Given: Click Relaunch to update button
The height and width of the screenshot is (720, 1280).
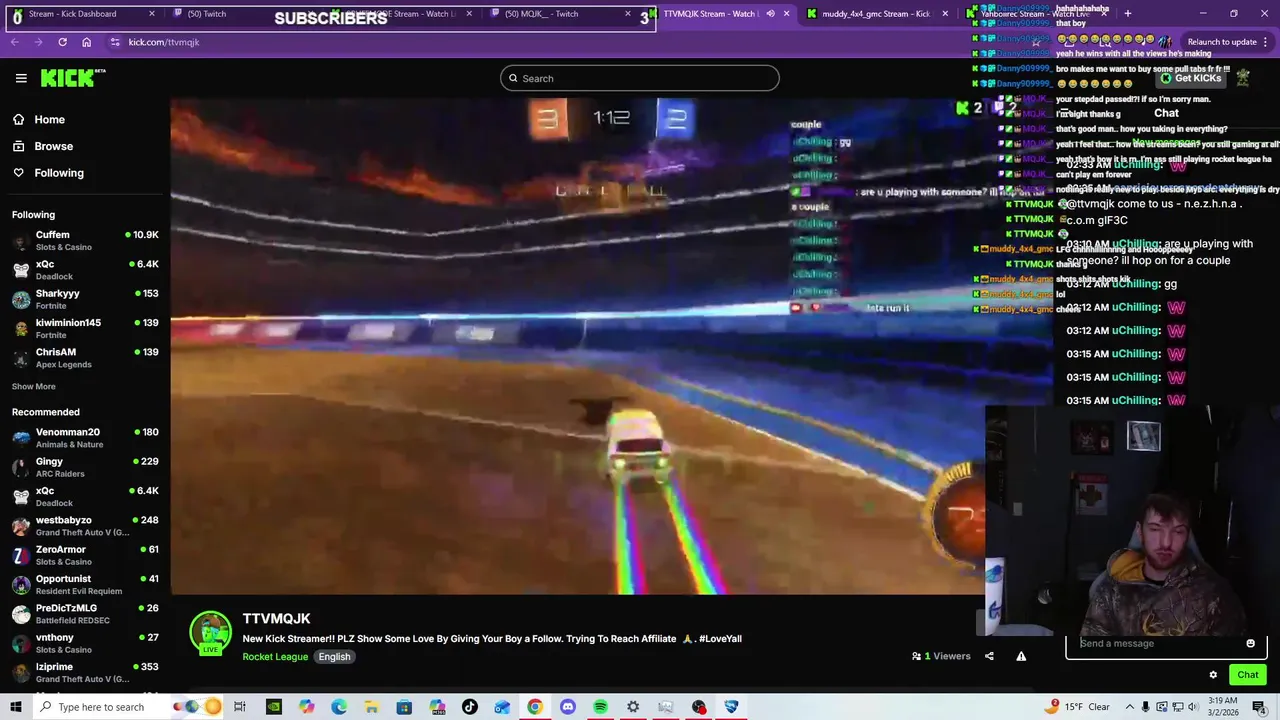Looking at the screenshot, I should [x=1222, y=42].
